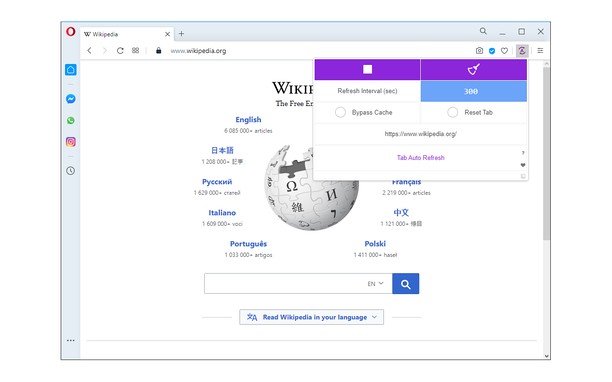Open WhatsApp in the sidebar
612x382 pixels.
click(71, 120)
